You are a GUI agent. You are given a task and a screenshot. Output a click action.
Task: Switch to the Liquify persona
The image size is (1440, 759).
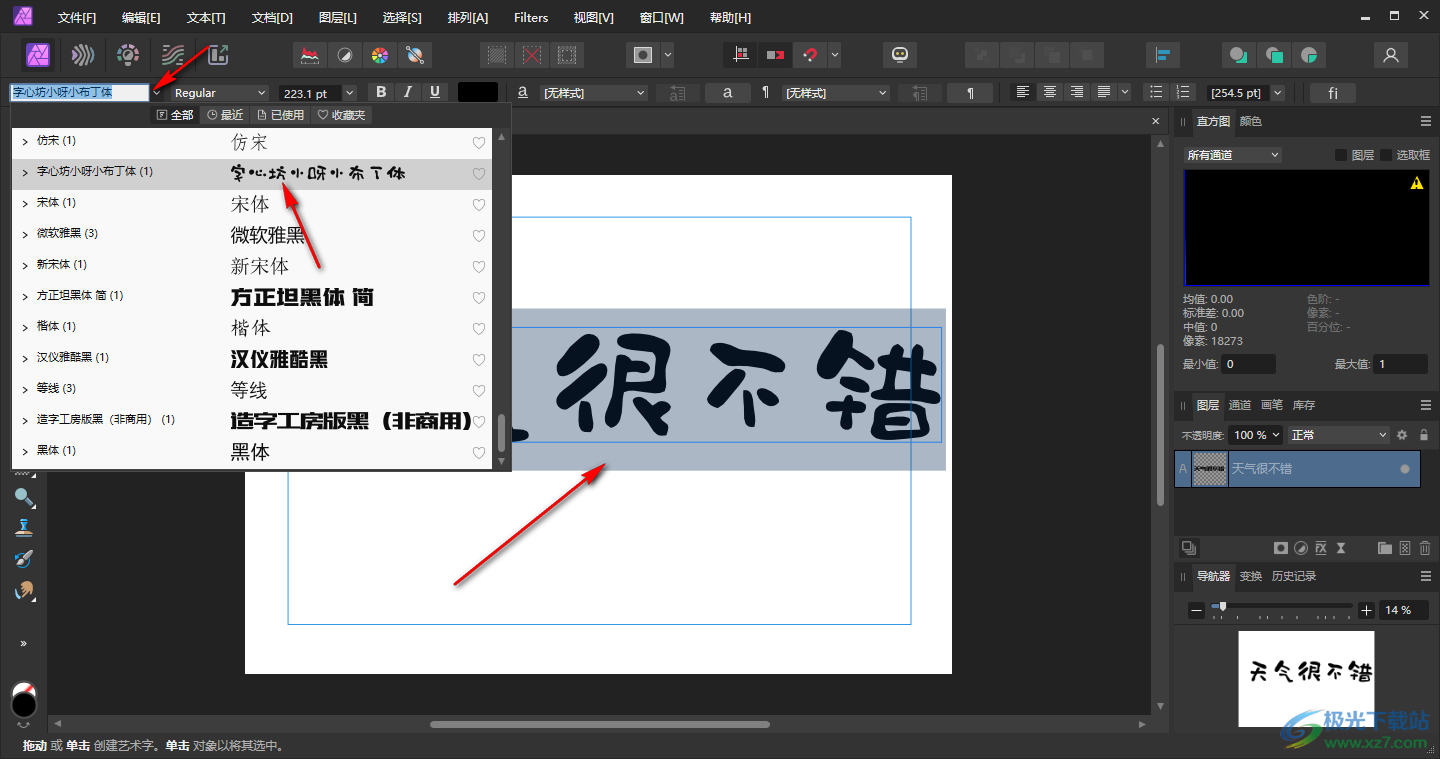(x=83, y=55)
